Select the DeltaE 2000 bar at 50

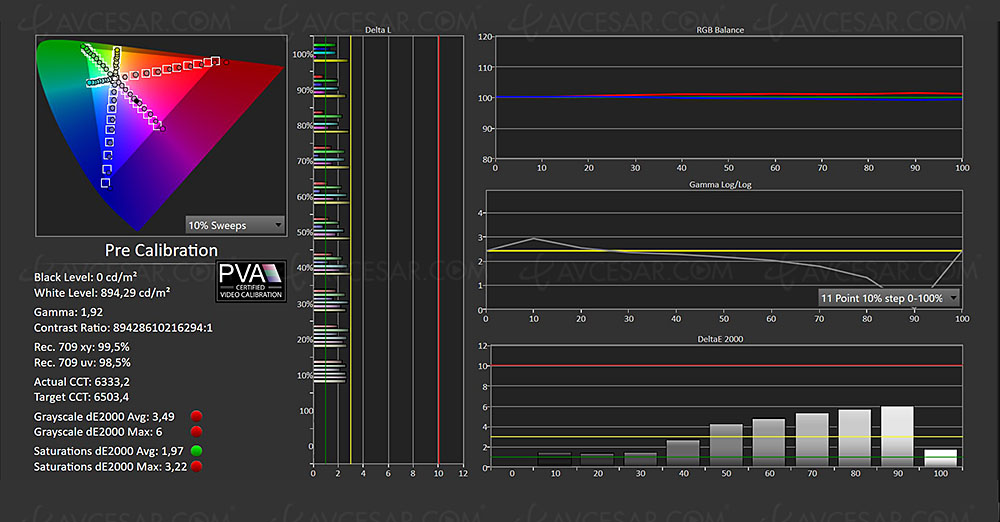(726, 445)
